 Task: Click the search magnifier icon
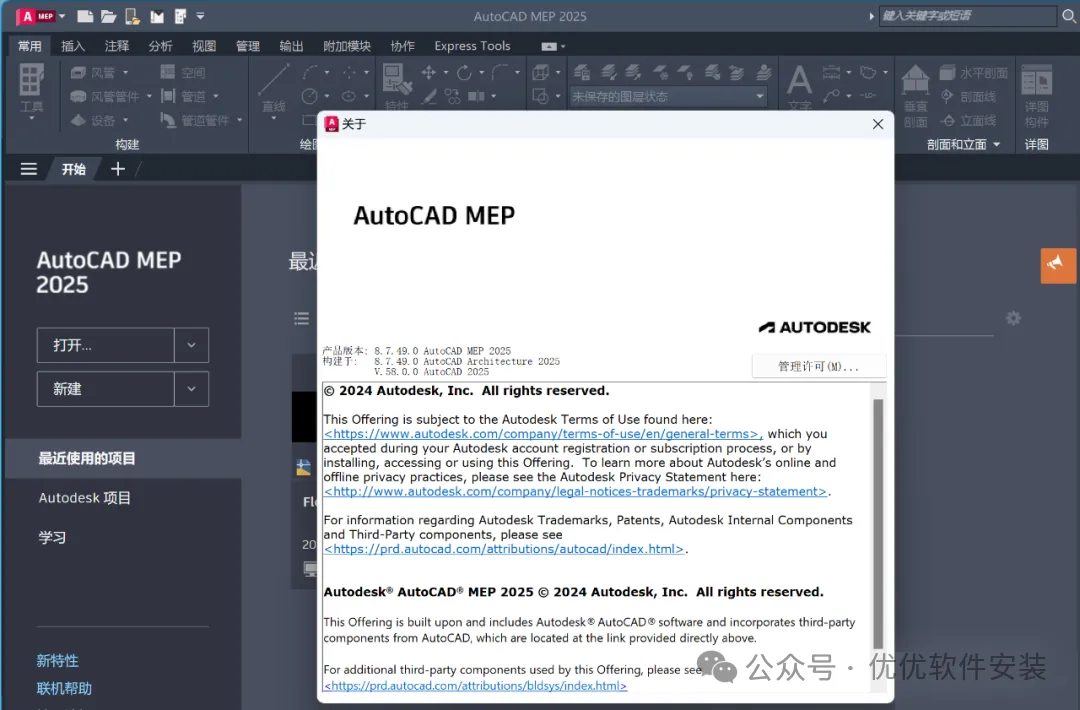click(x=1068, y=16)
